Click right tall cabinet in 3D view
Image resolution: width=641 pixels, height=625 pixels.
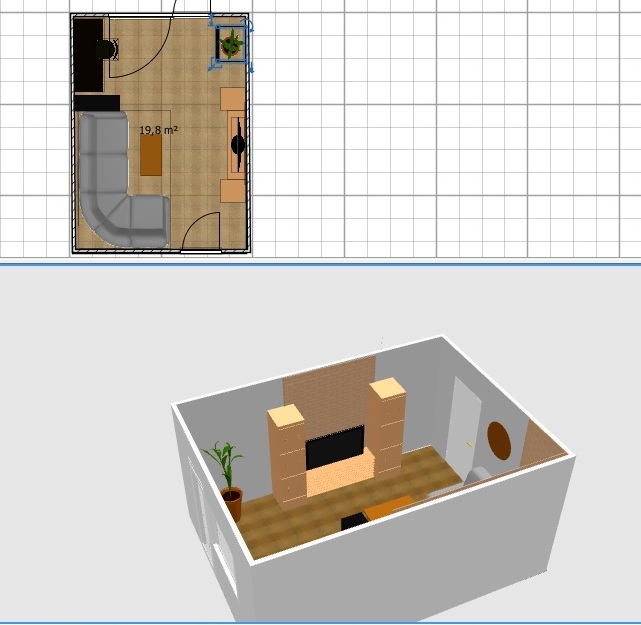coord(388,425)
